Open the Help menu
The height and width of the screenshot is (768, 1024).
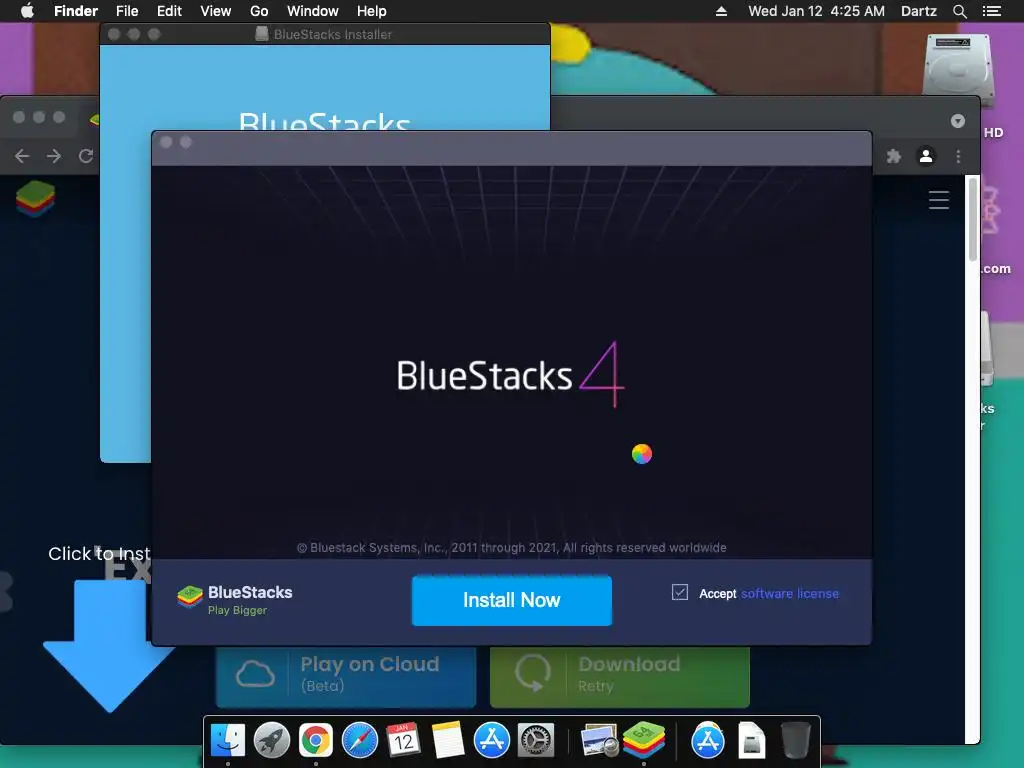[x=372, y=11]
